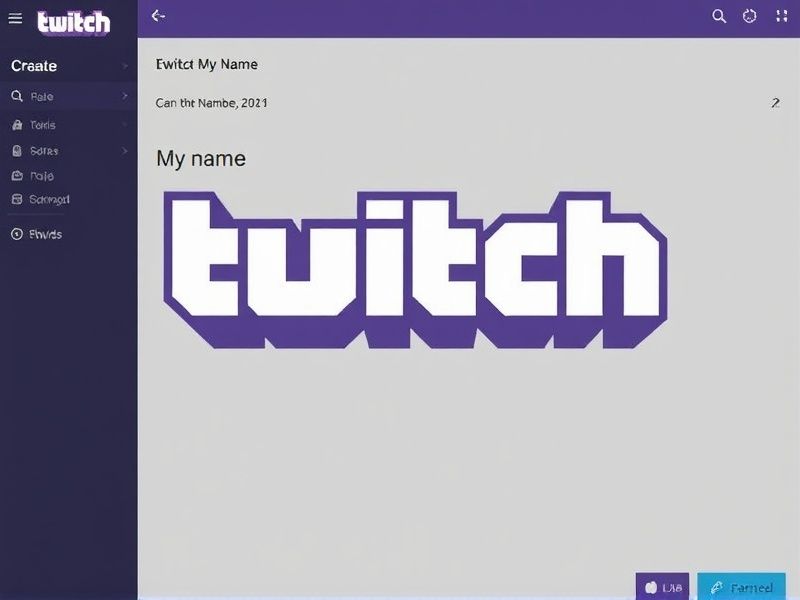Viewport: 800px width, 600px height.
Task: Click the large Twitch logo image
Action: [x=415, y=270]
